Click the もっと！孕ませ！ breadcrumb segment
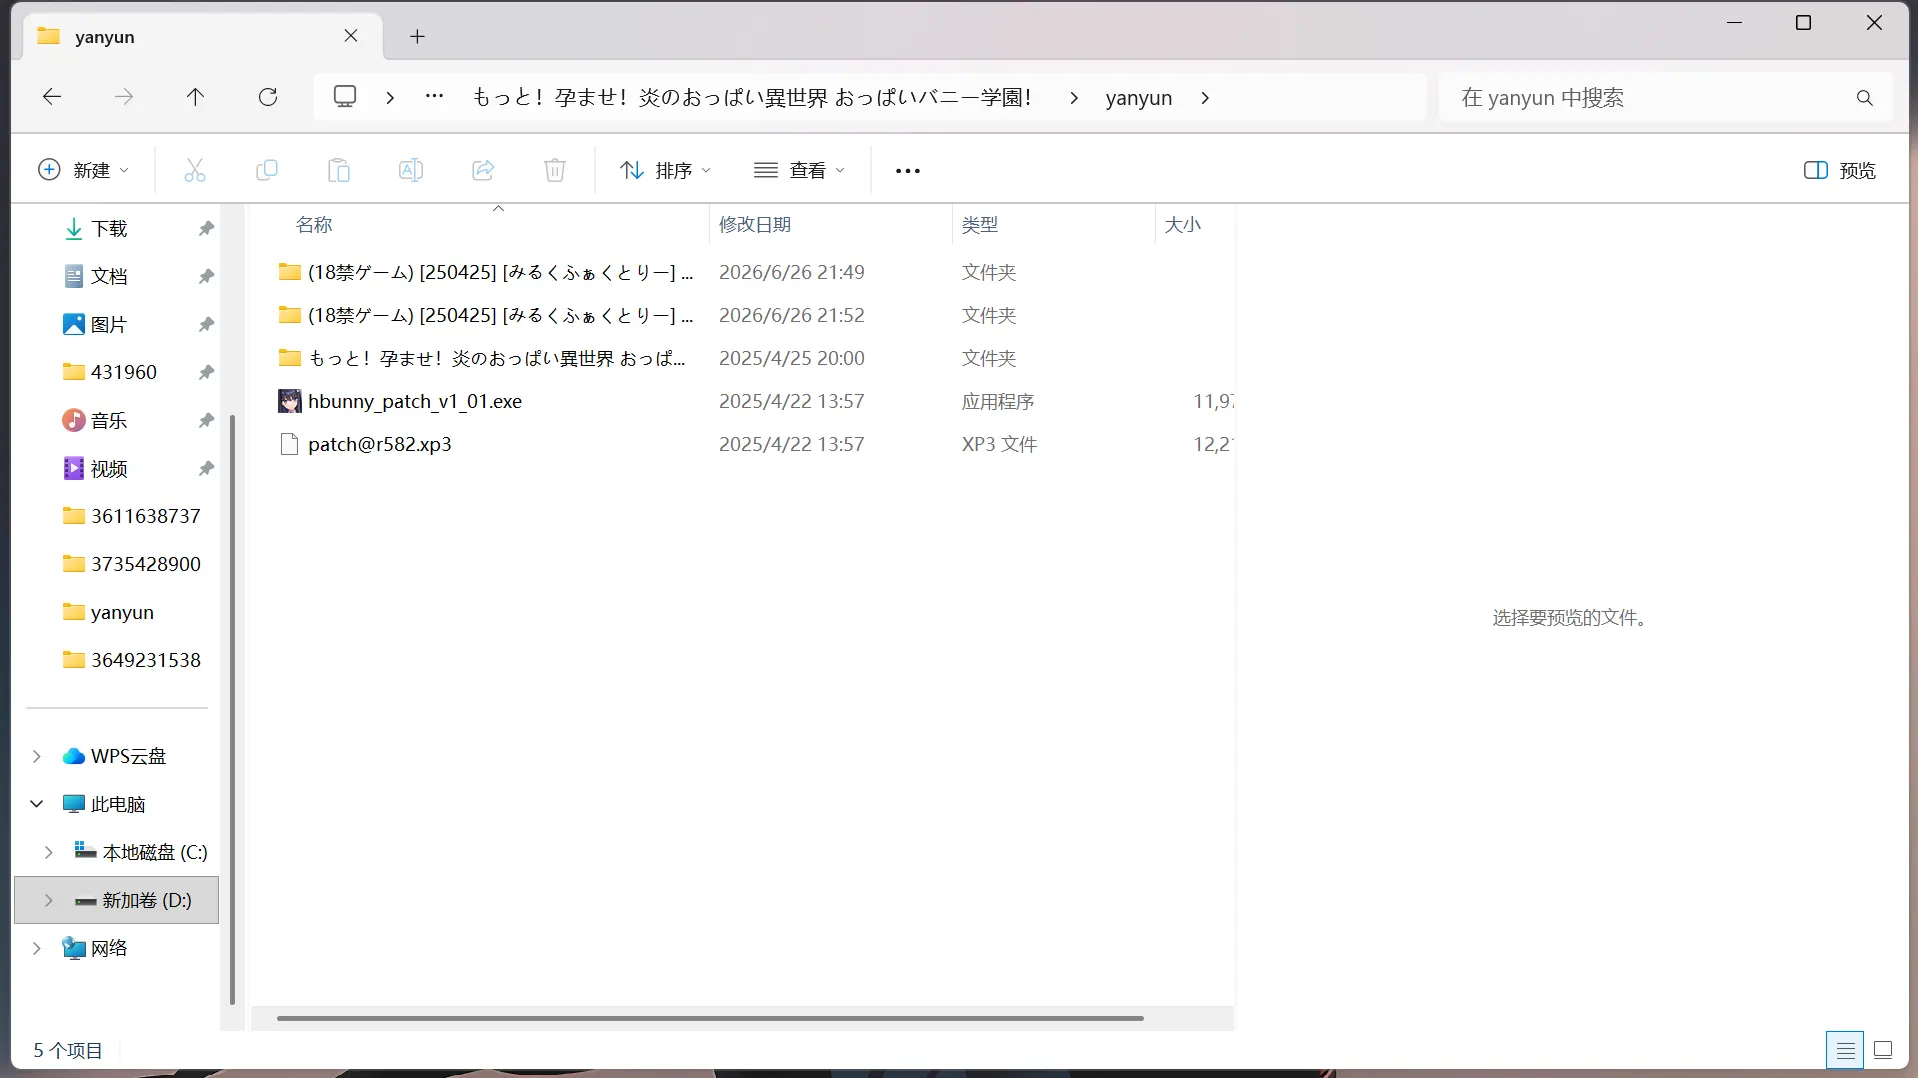Screen dimensions: 1918x1078 752,98
